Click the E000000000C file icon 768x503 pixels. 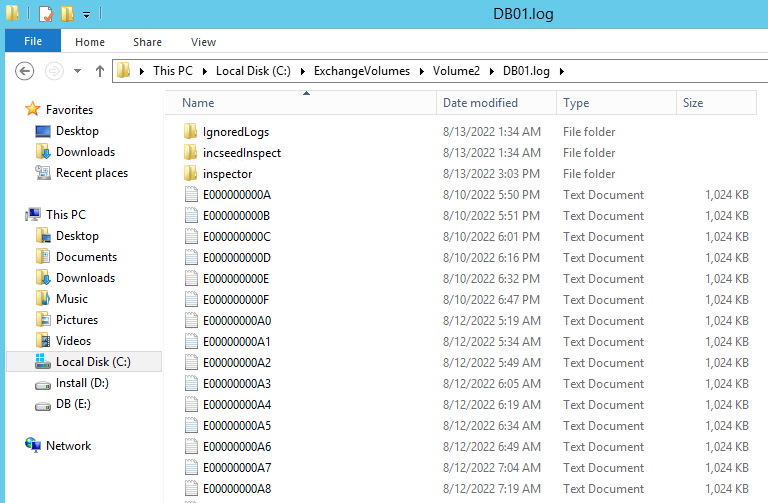click(x=191, y=237)
